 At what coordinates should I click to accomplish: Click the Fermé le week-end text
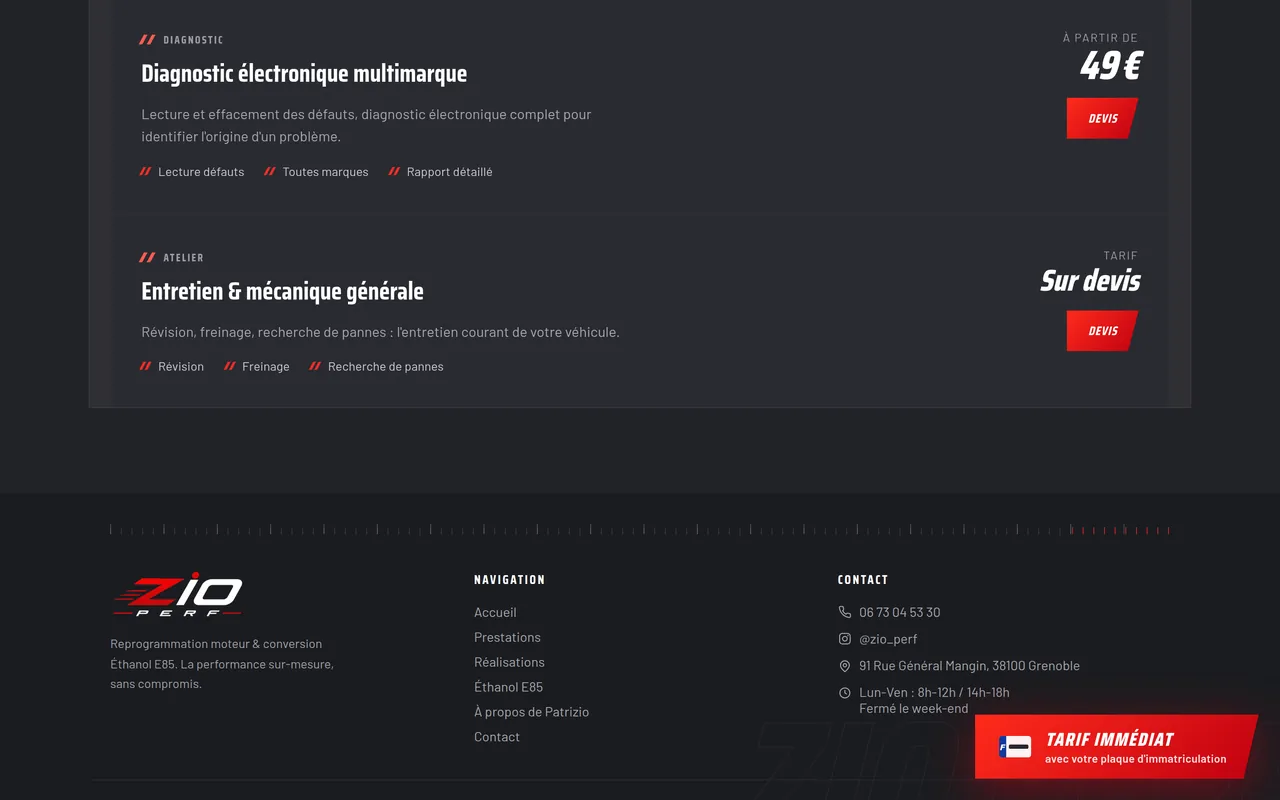(x=914, y=708)
